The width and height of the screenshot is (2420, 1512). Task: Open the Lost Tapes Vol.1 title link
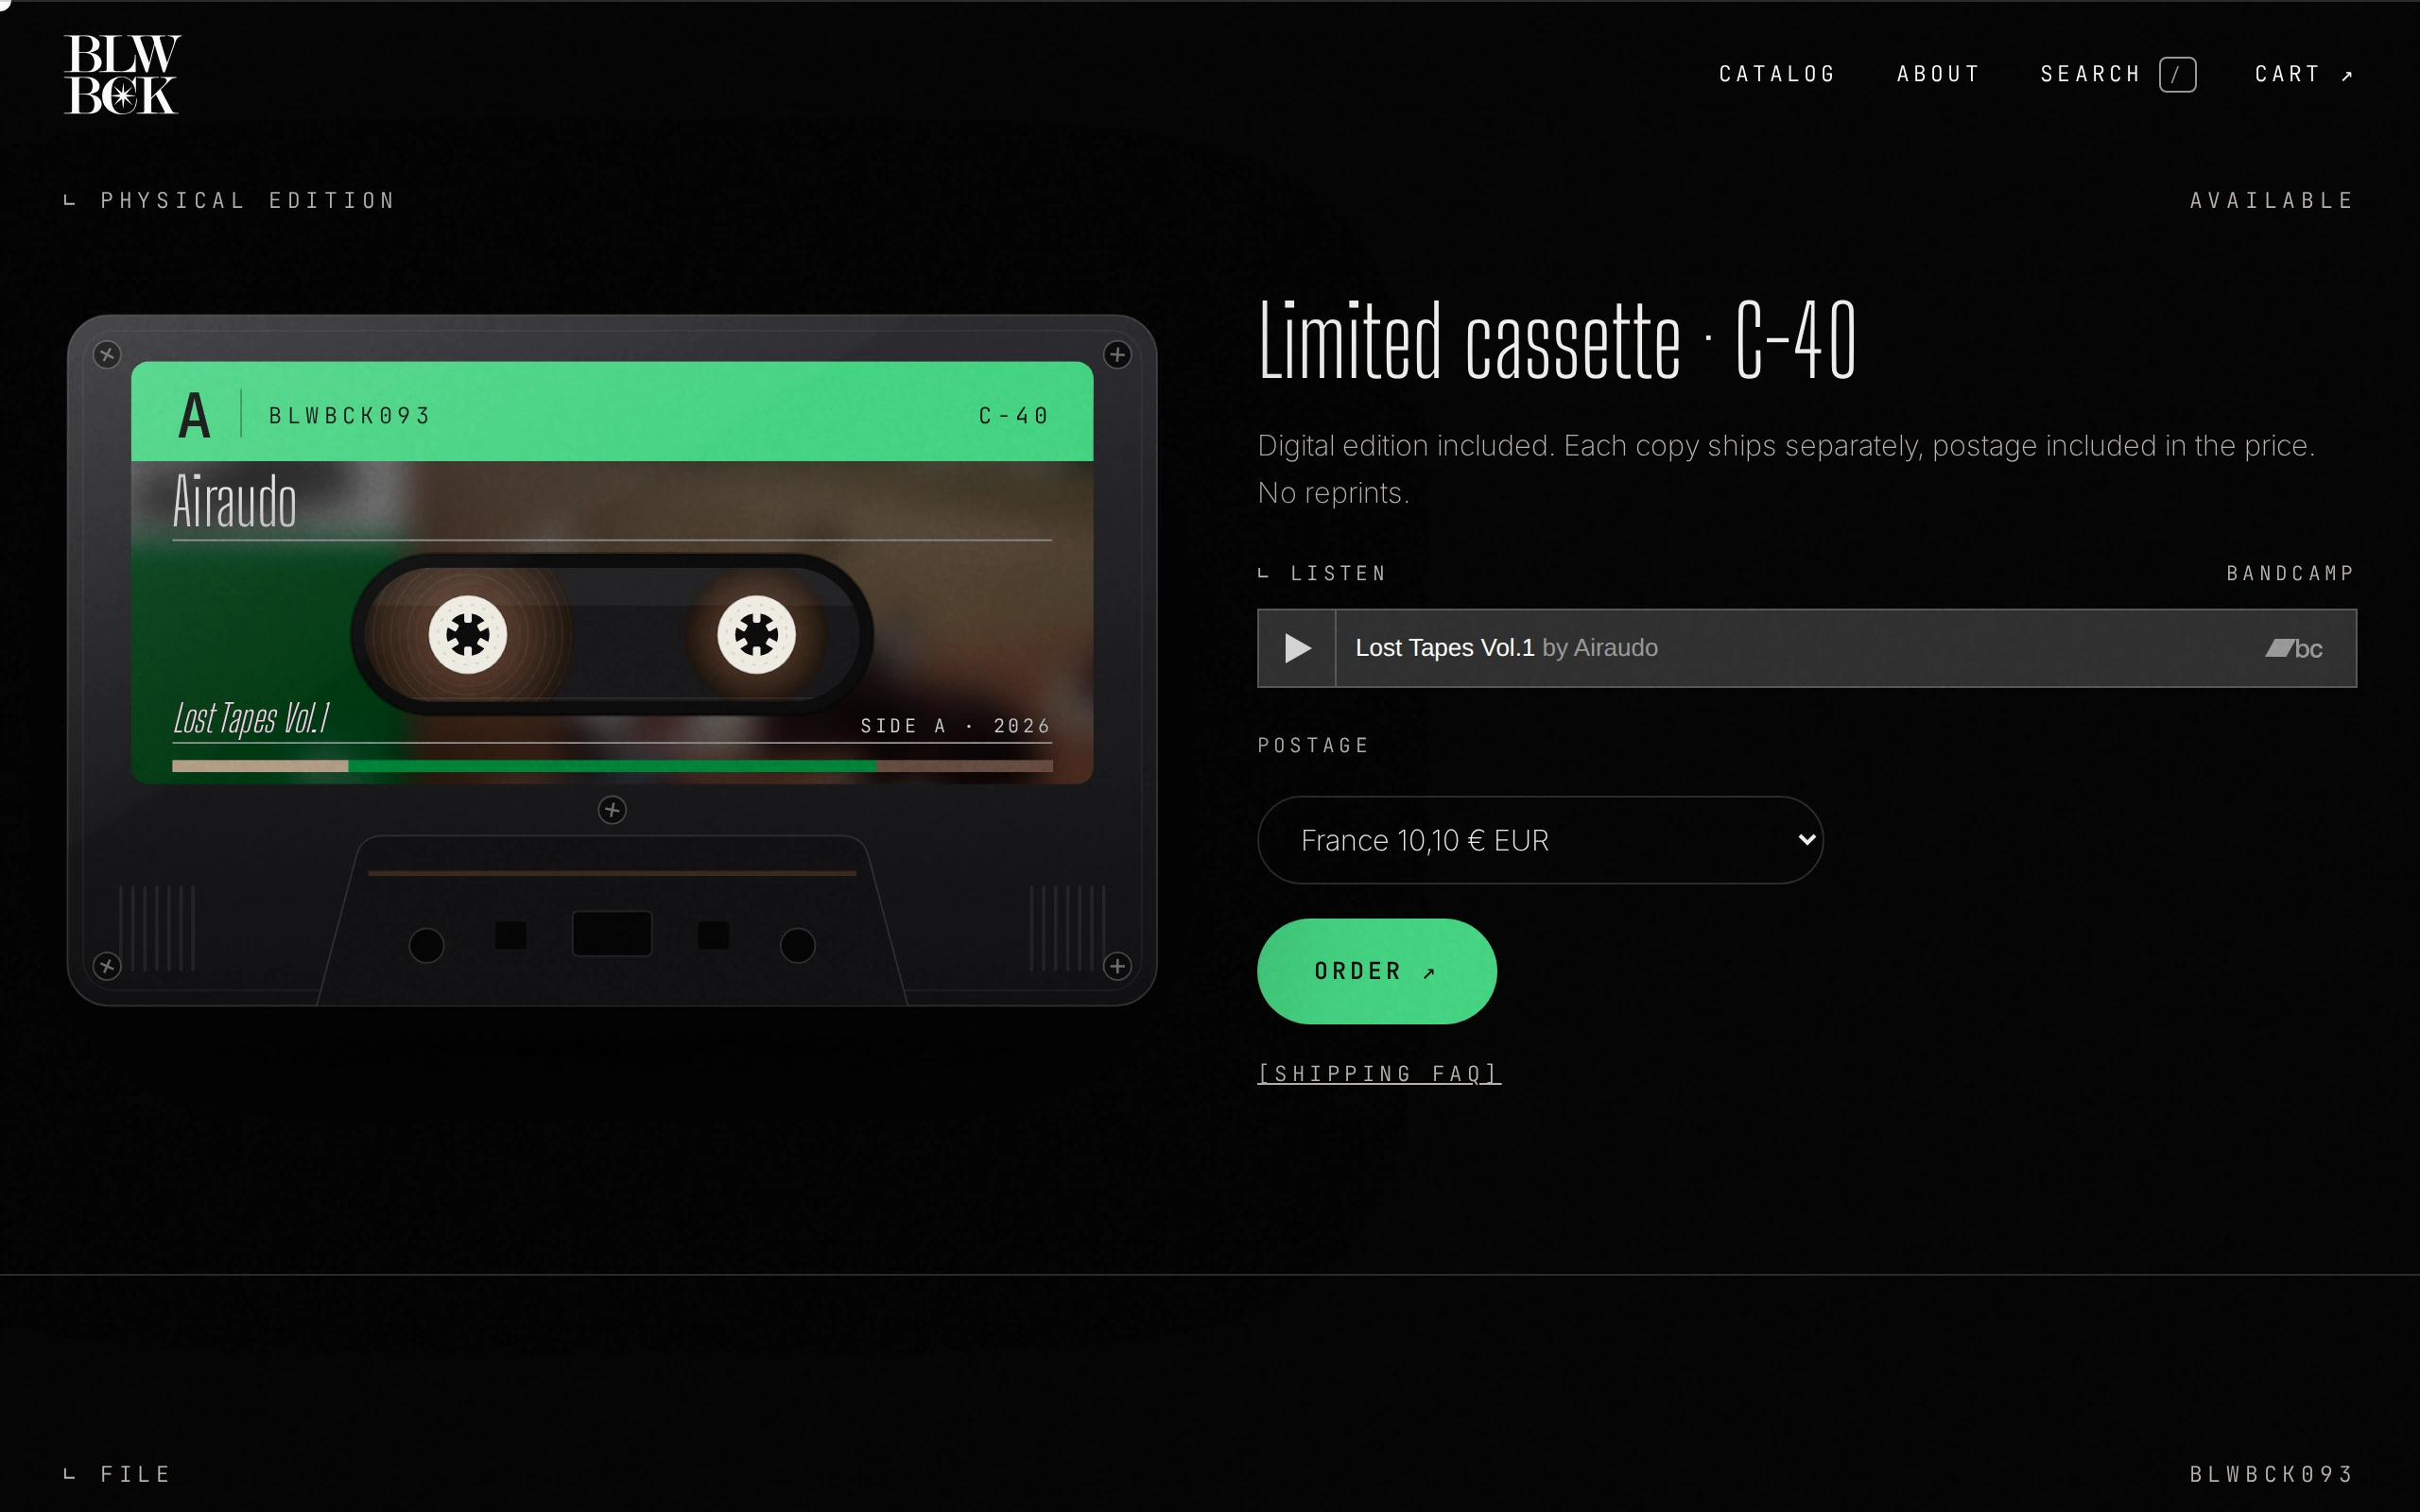coord(1444,648)
